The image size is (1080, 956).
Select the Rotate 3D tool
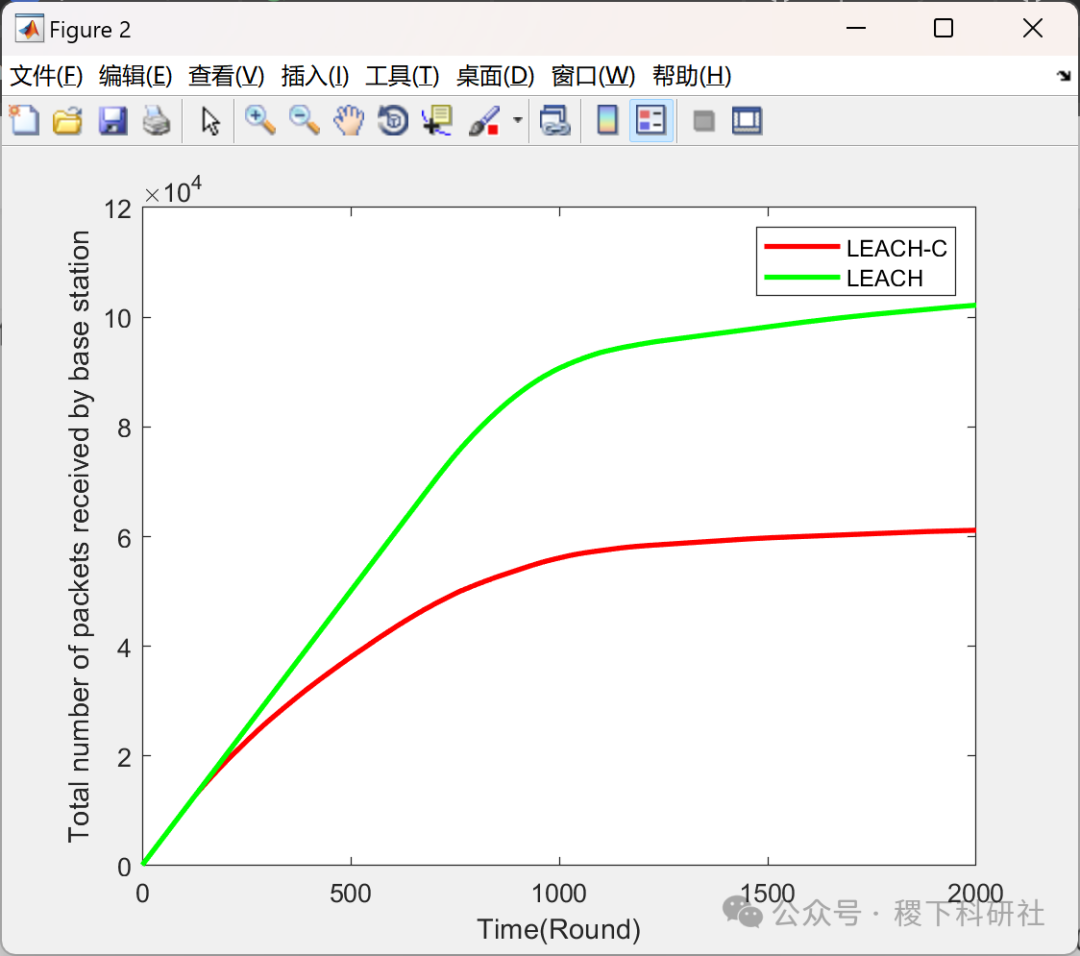(393, 121)
